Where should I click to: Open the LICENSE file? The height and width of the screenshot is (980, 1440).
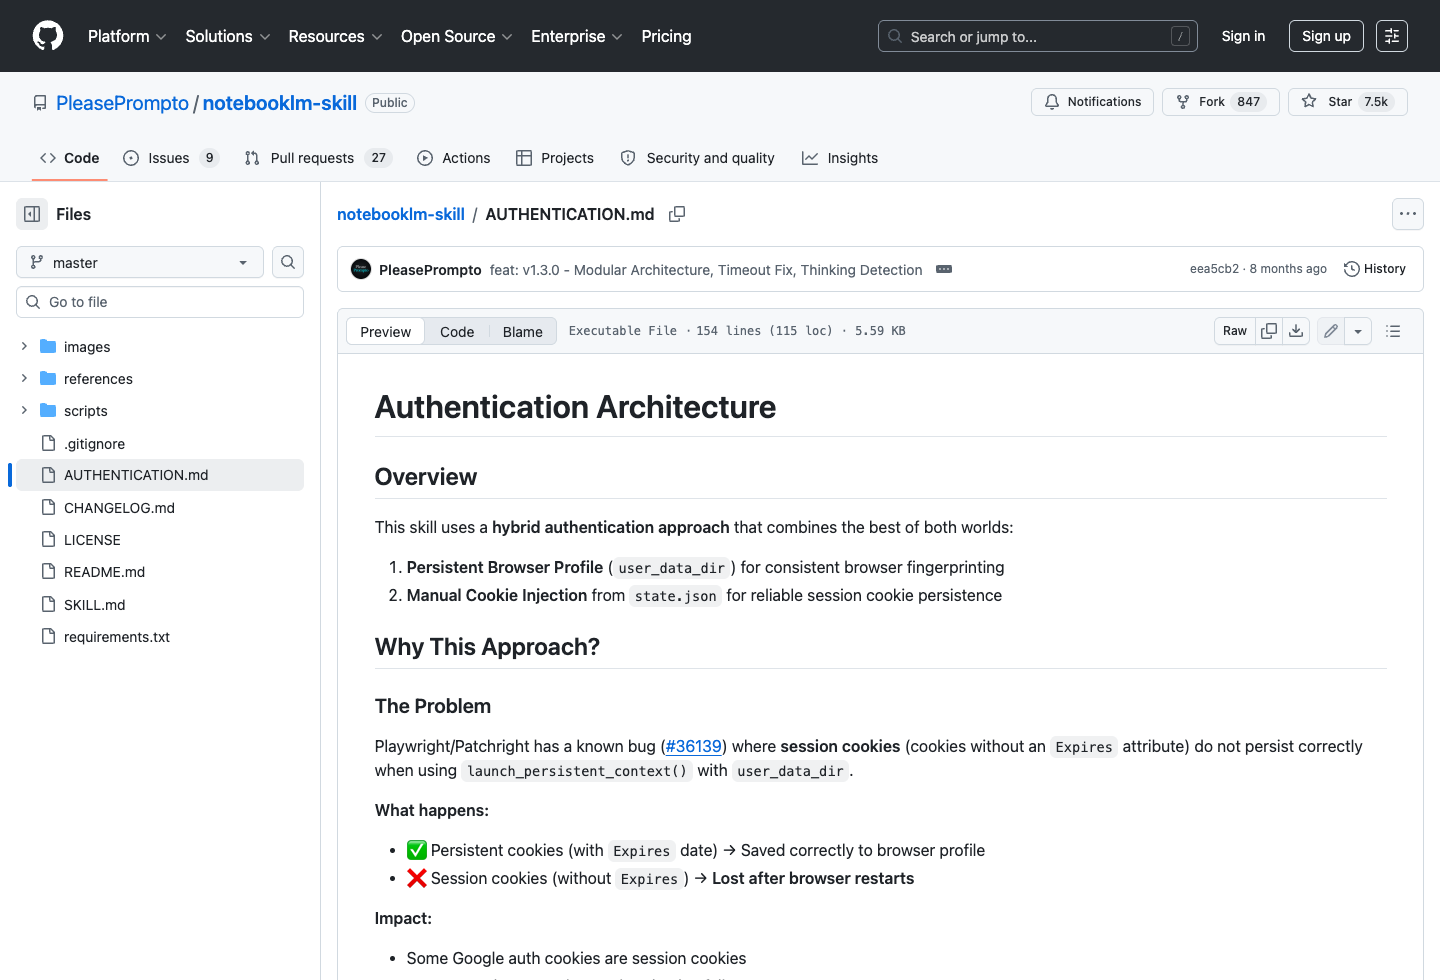pos(92,540)
